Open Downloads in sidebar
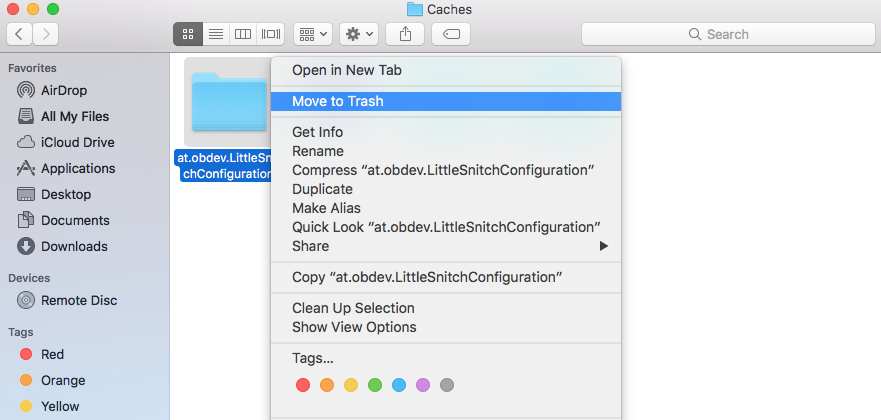 (x=62, y=246)
